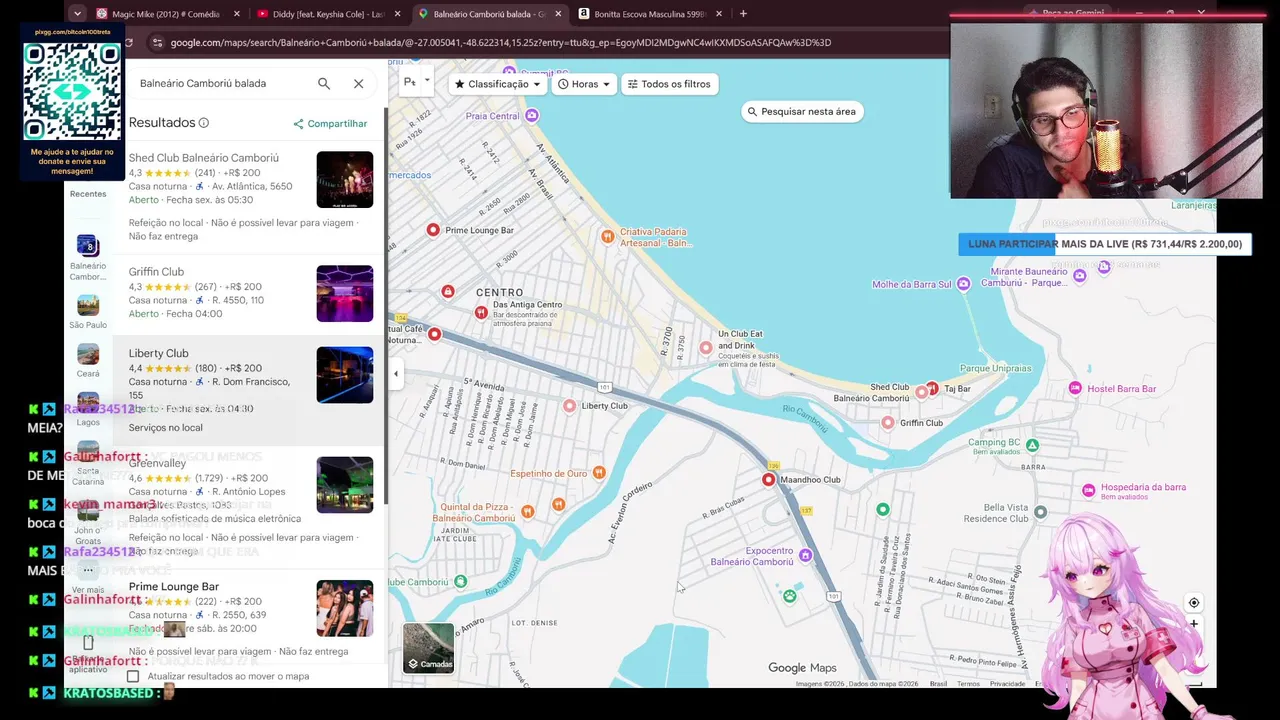1280x720 pixels.
Task: Click the Das Antiga Centro restaurant pin
Action: 481,313
